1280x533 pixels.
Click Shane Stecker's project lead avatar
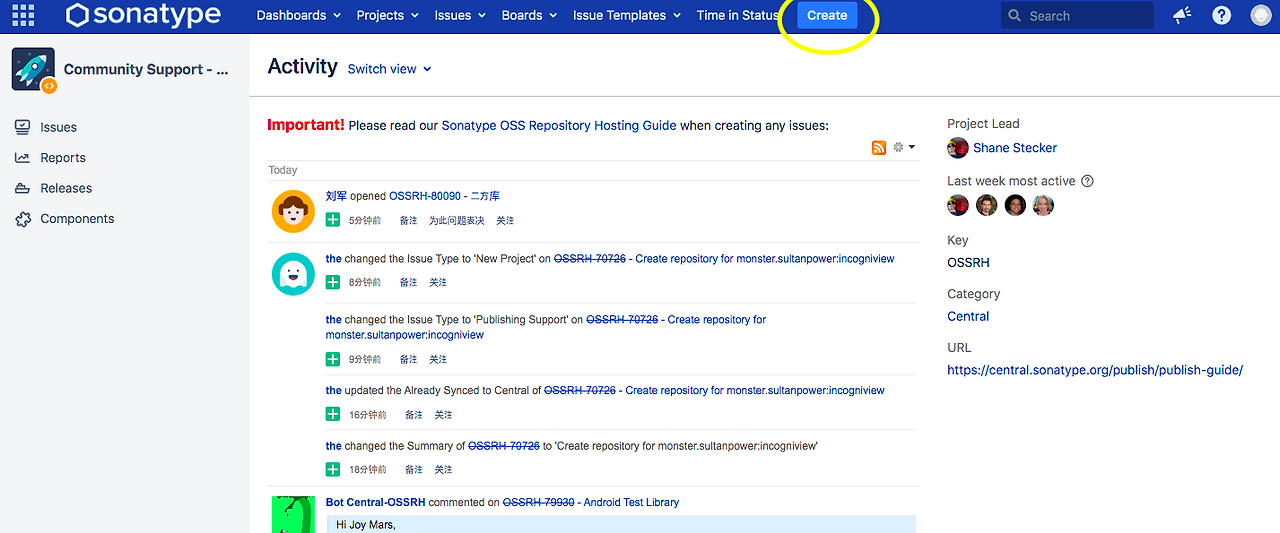click(x=958, y=148)
